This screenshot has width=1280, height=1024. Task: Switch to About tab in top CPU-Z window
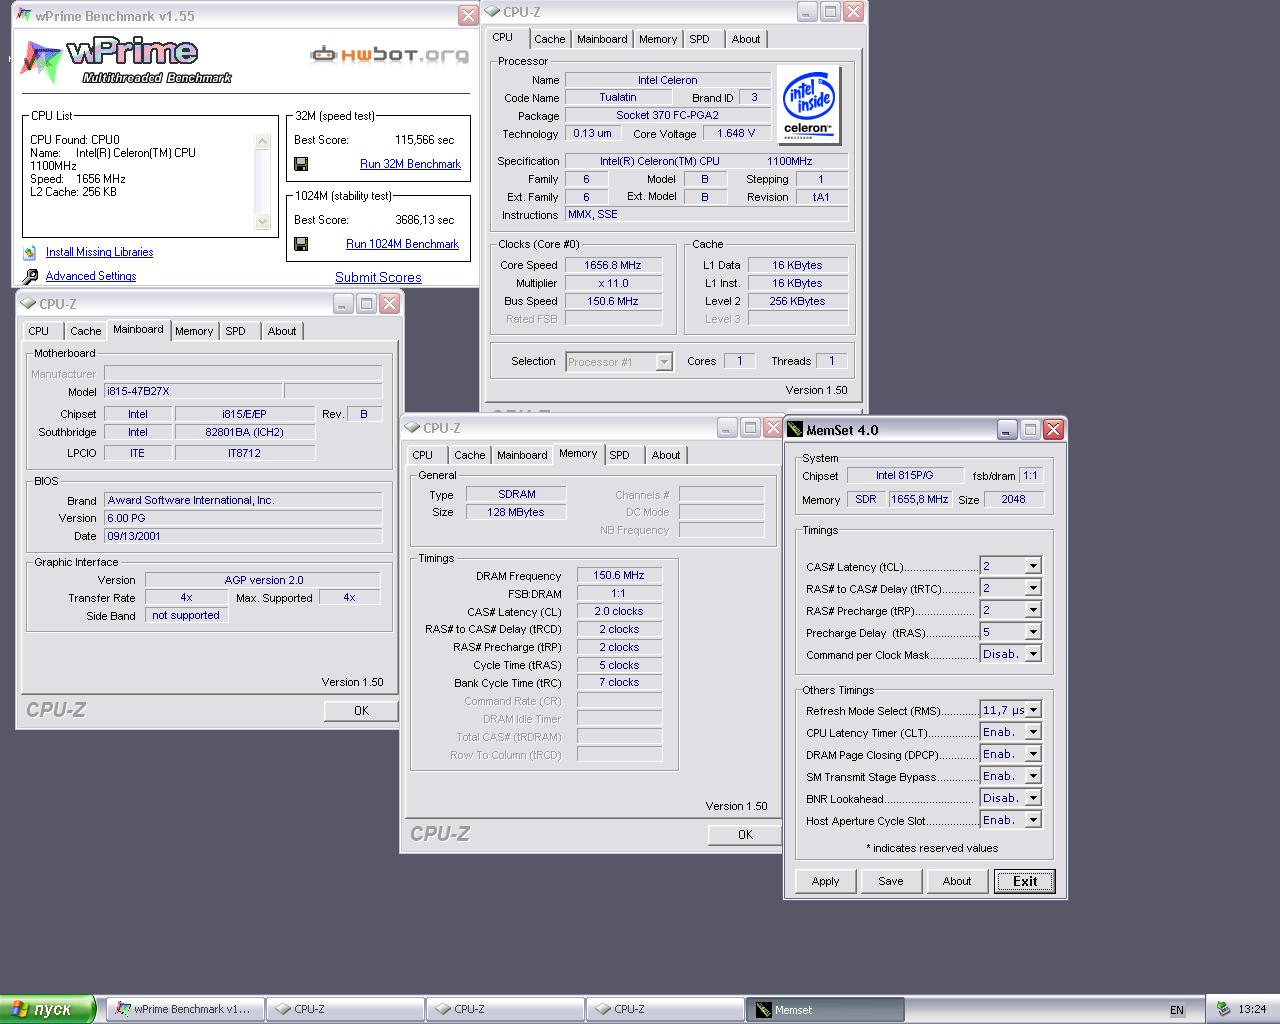point(746,39)
